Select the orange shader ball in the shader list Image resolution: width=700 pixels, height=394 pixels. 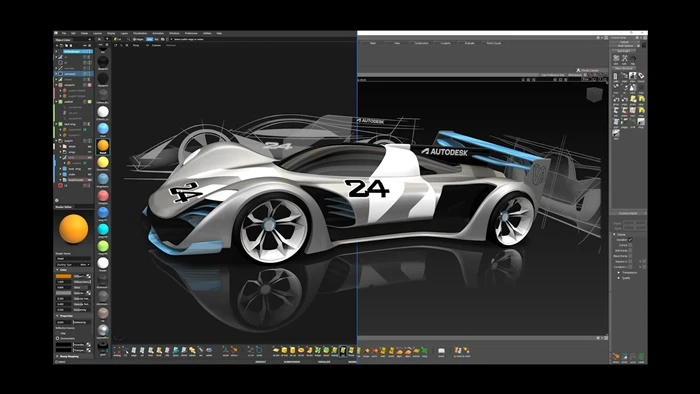click(x=103, y=145)
